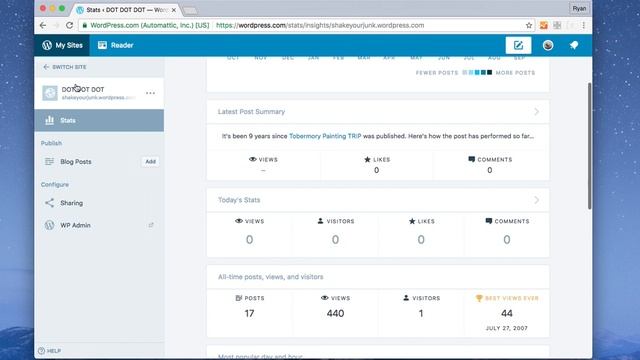
Task: Expand Today's Stats chevron
Action: (x=536, y=200)
